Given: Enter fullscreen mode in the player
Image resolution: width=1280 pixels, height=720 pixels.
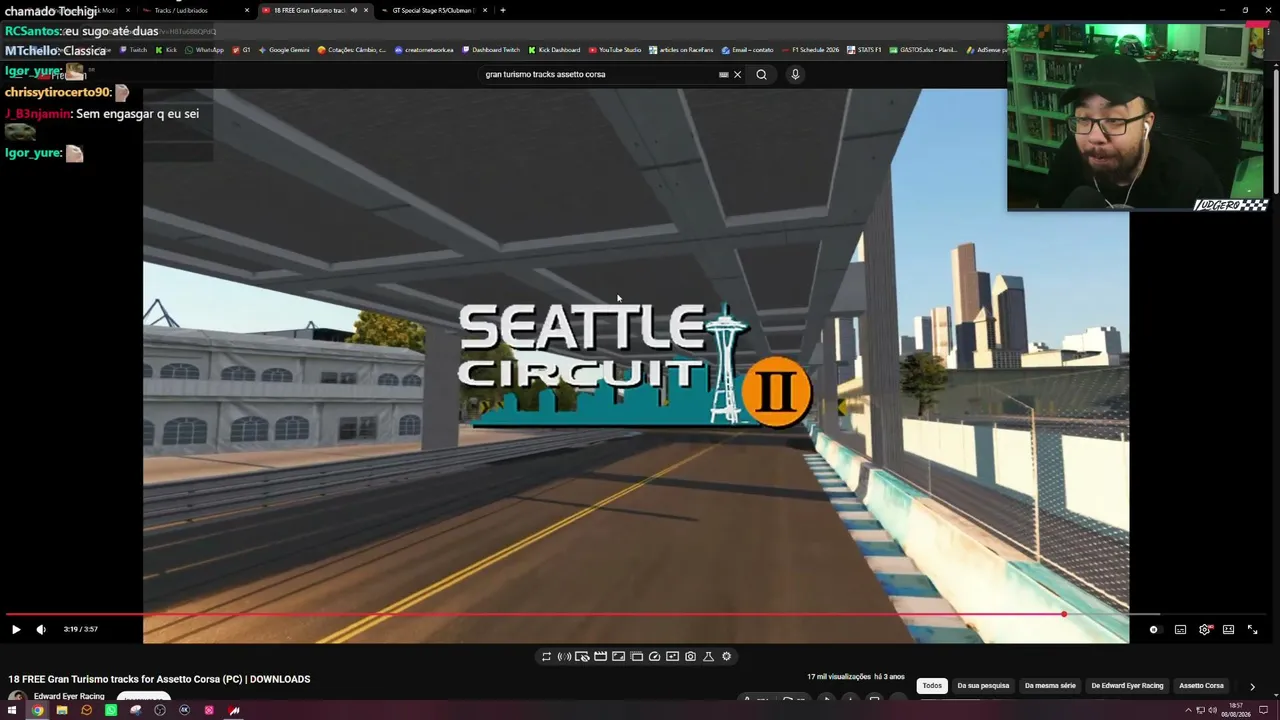Looking at the screenshot, I should pyautogui.click(x=1252, y=630).
